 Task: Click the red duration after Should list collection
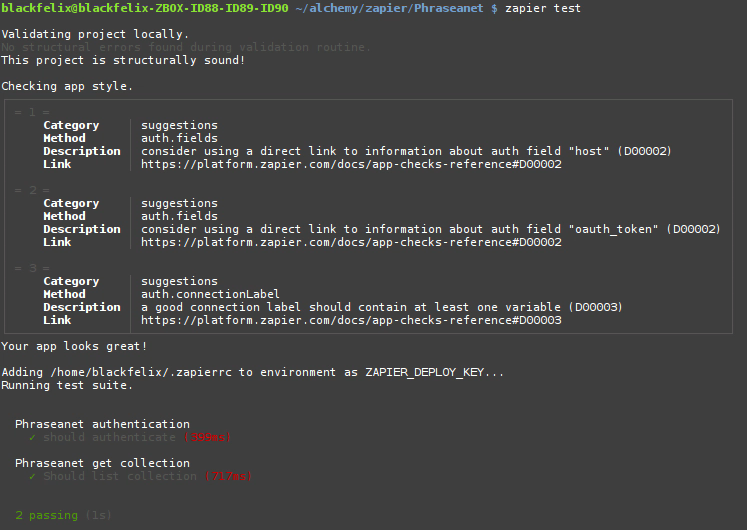[229, 476]
